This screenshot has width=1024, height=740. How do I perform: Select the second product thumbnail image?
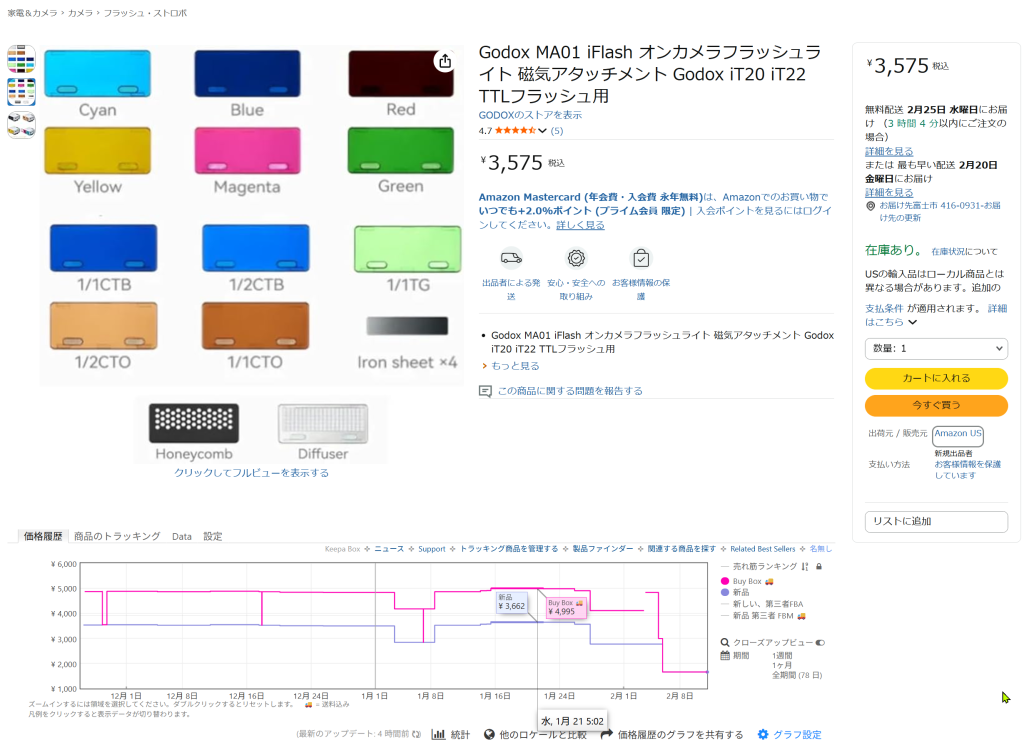(21, 92)
